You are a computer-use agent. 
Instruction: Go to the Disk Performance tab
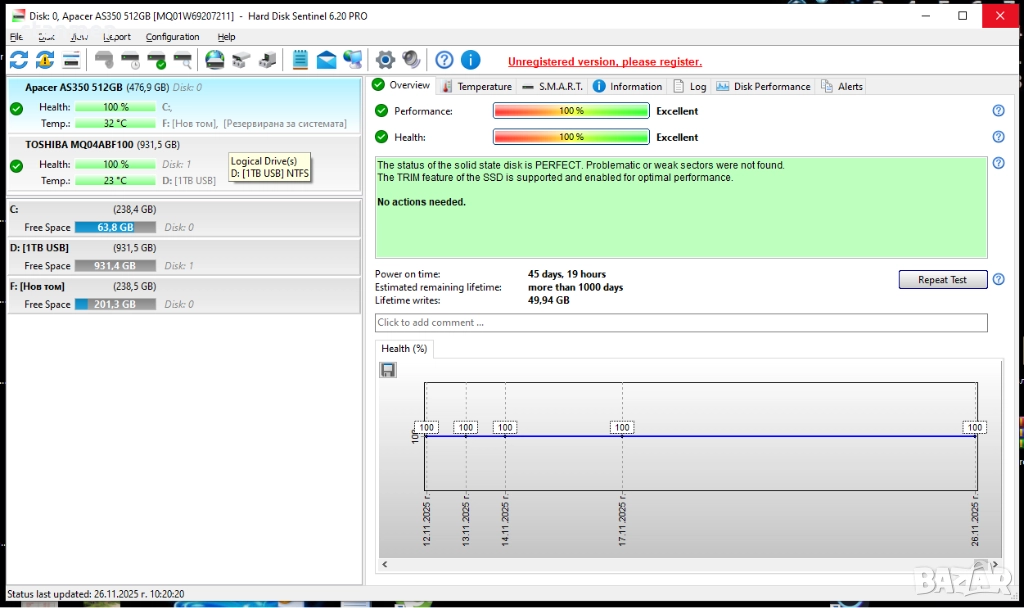point(763,87)
